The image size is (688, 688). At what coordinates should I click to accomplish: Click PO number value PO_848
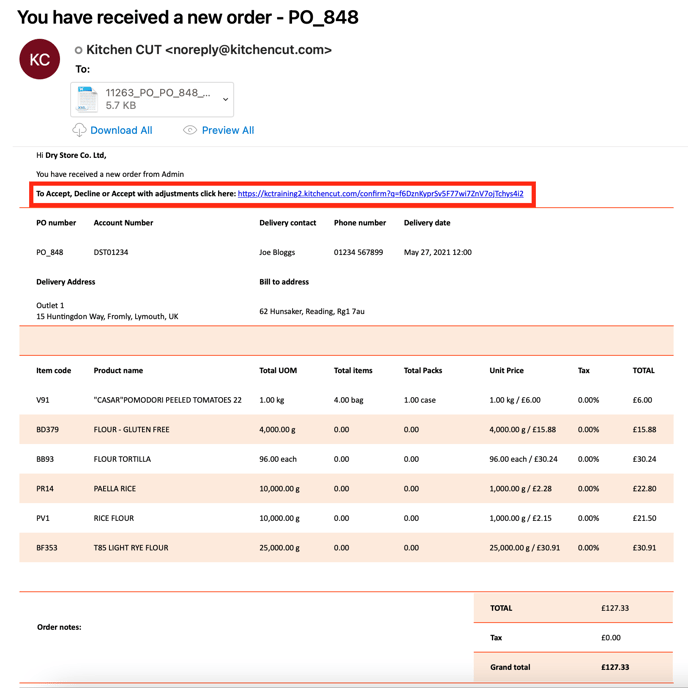pyautogui.click(x=50, y=252)
